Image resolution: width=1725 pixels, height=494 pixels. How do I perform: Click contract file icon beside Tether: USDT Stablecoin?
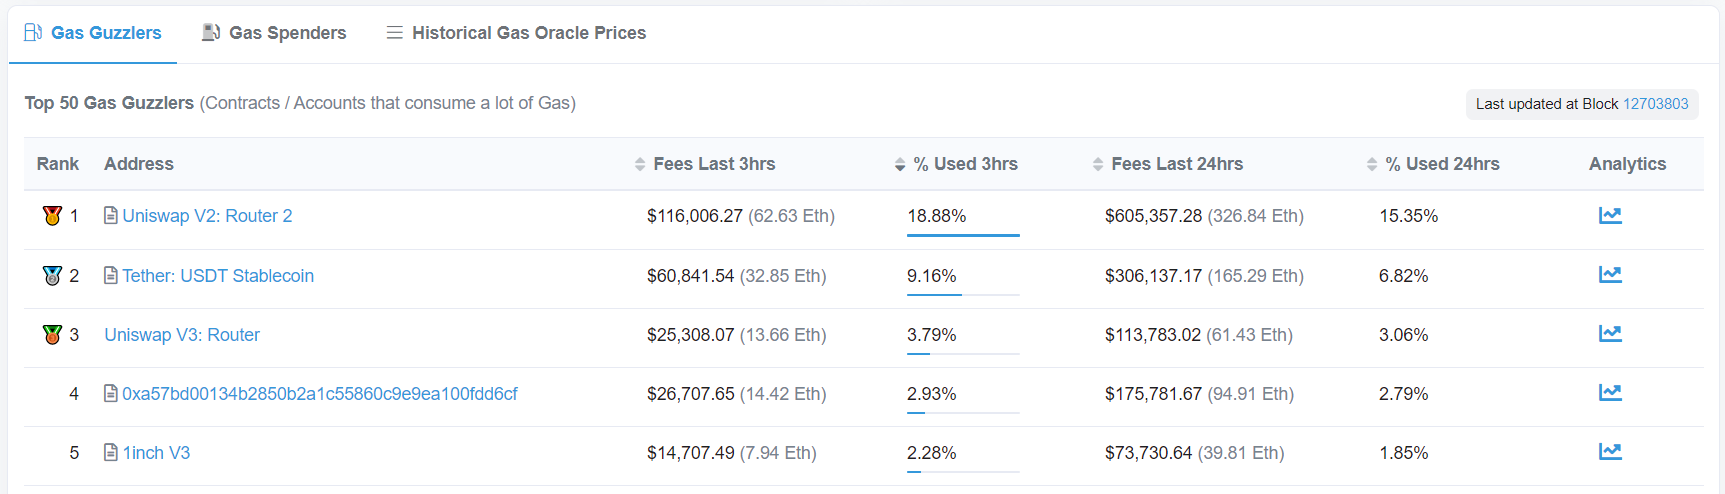(x=111, y=275)
